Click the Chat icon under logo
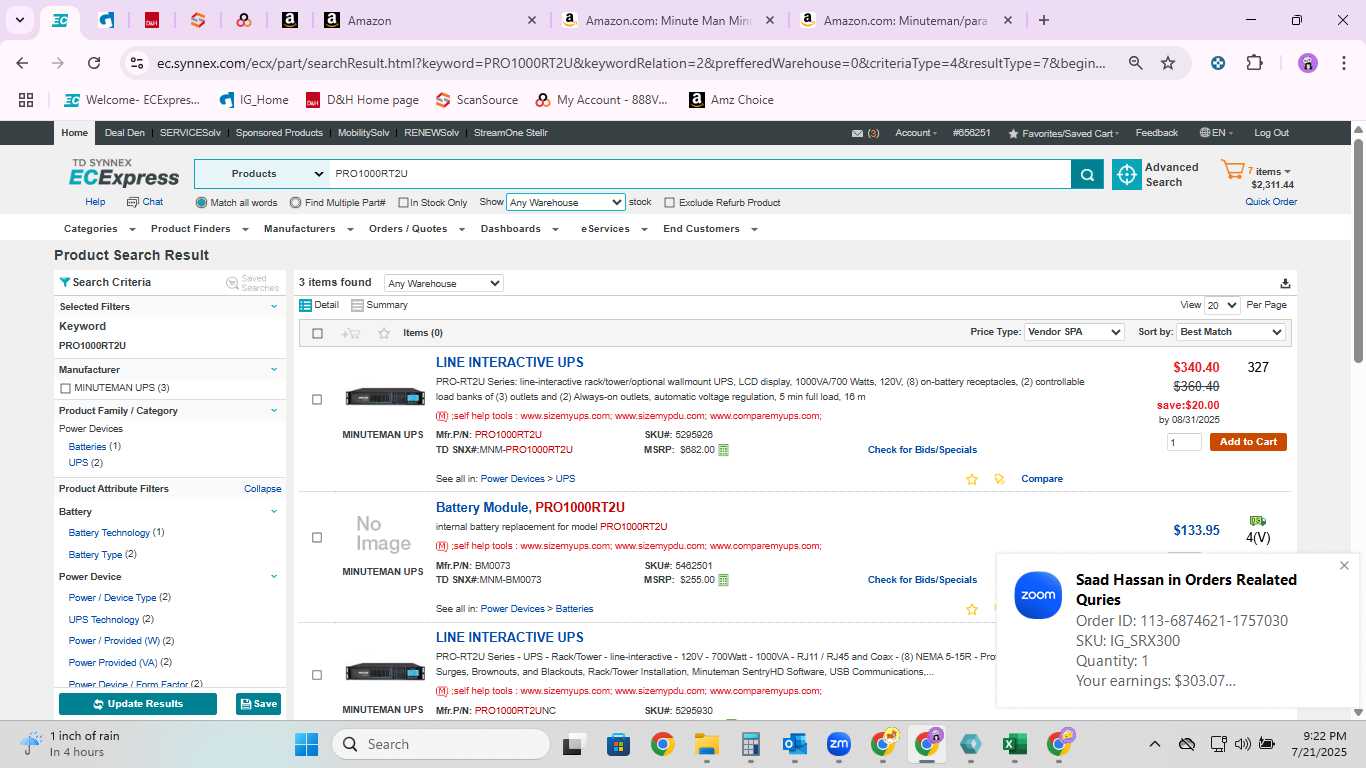 click(x=133, y=202)
